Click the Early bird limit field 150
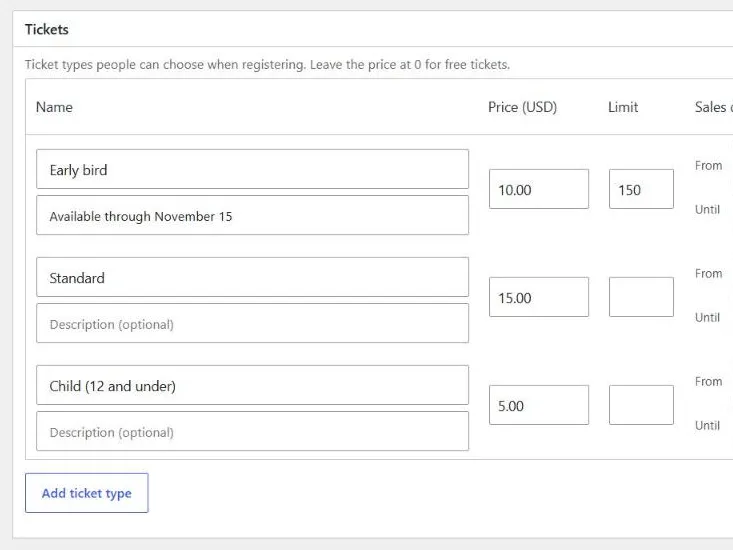Image resolution: width=733 pixels, height=550 pixels. point(641,189)
